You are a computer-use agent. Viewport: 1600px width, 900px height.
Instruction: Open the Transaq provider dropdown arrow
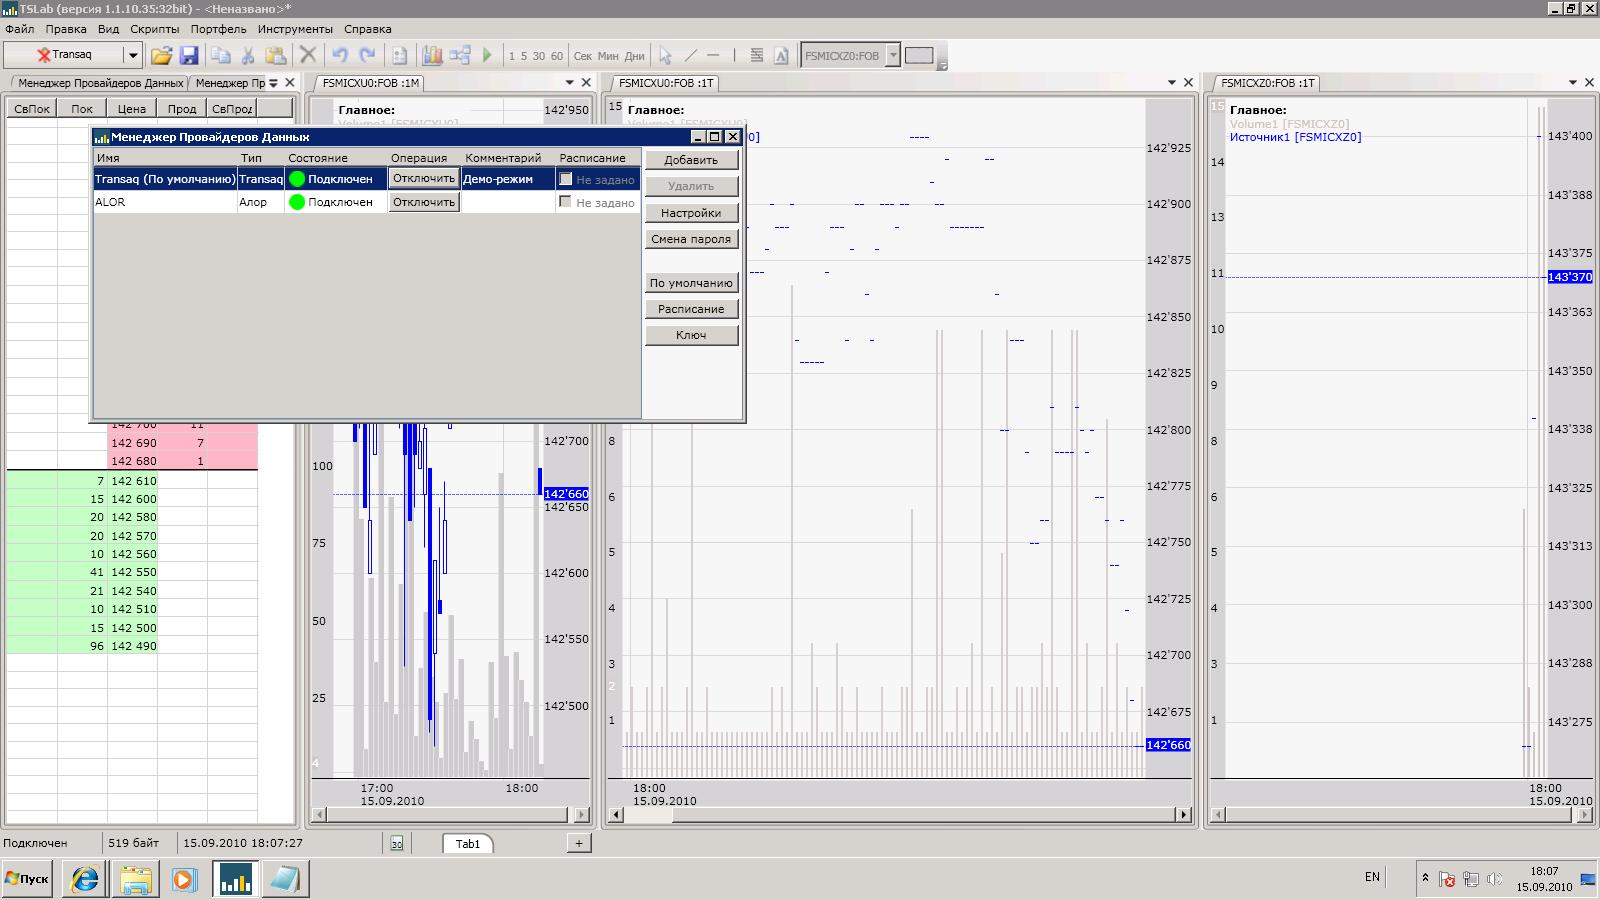pyautogui.click(x=132, y=56)
